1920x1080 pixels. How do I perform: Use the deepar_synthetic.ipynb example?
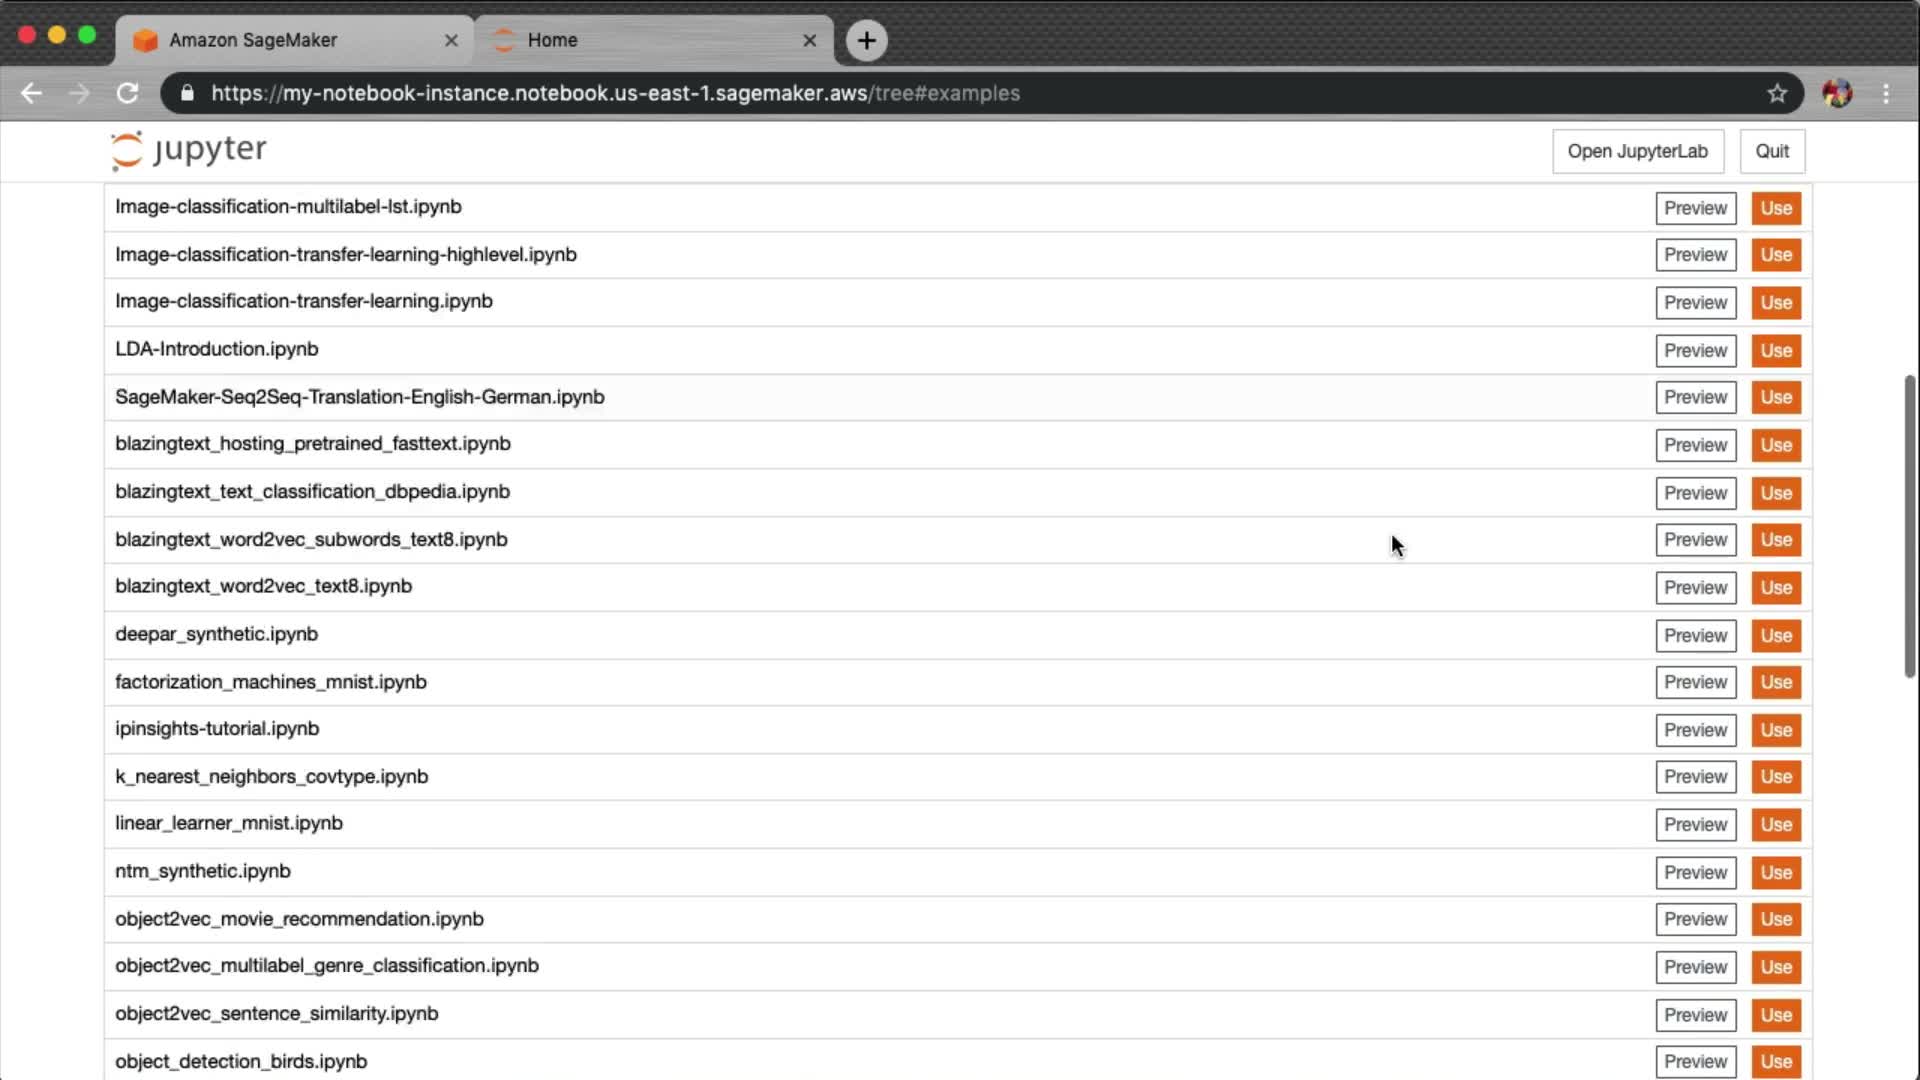click(1775, 636)
